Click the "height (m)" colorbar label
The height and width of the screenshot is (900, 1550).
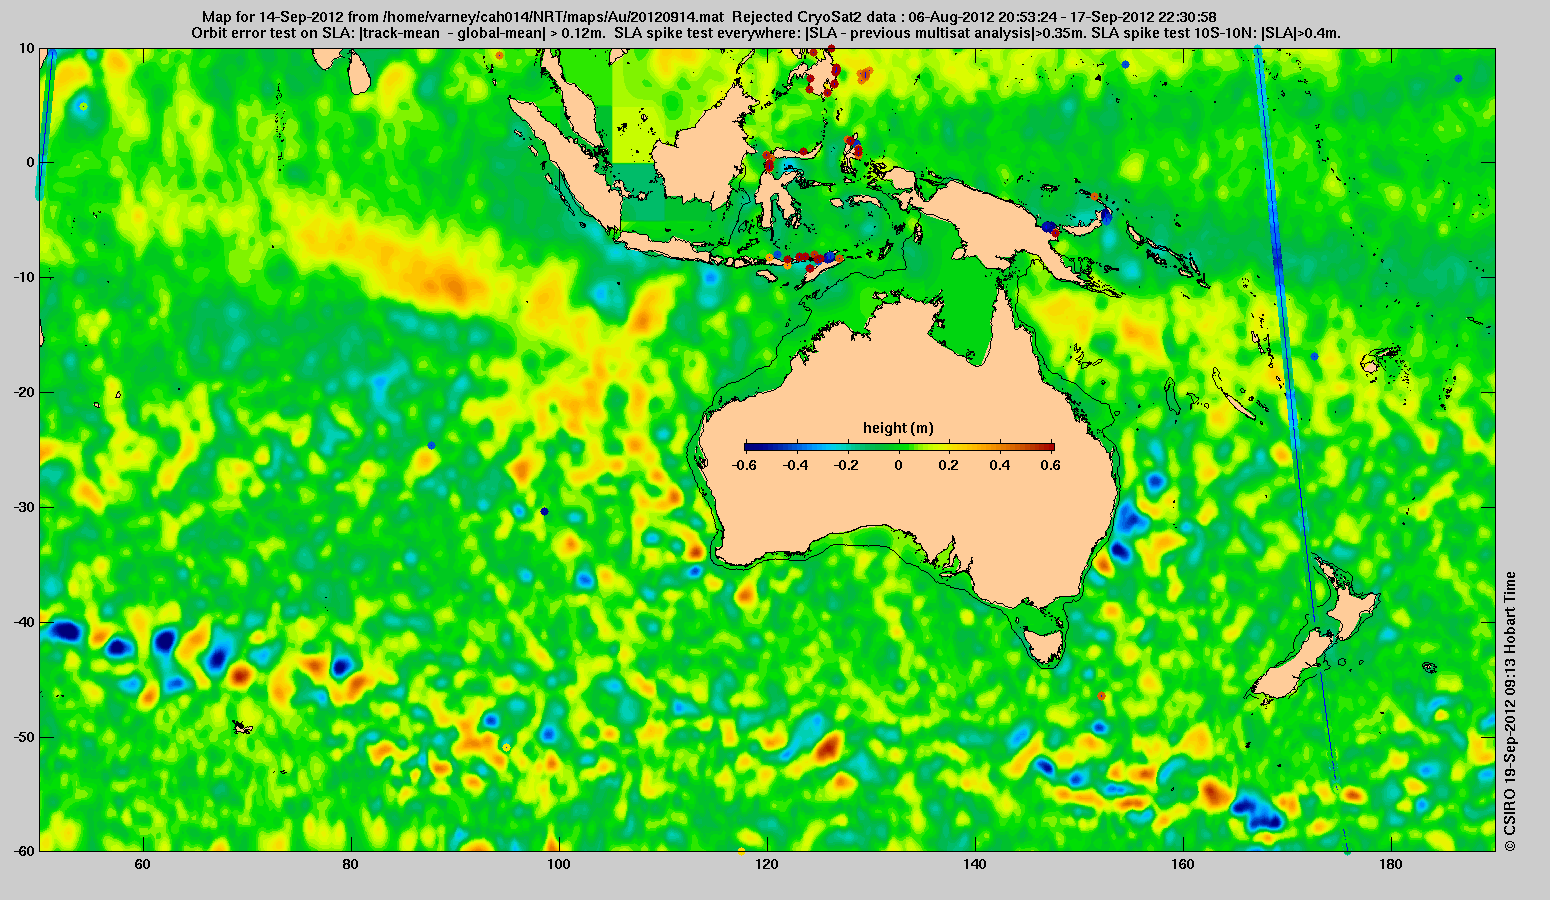tap(899, 428)
